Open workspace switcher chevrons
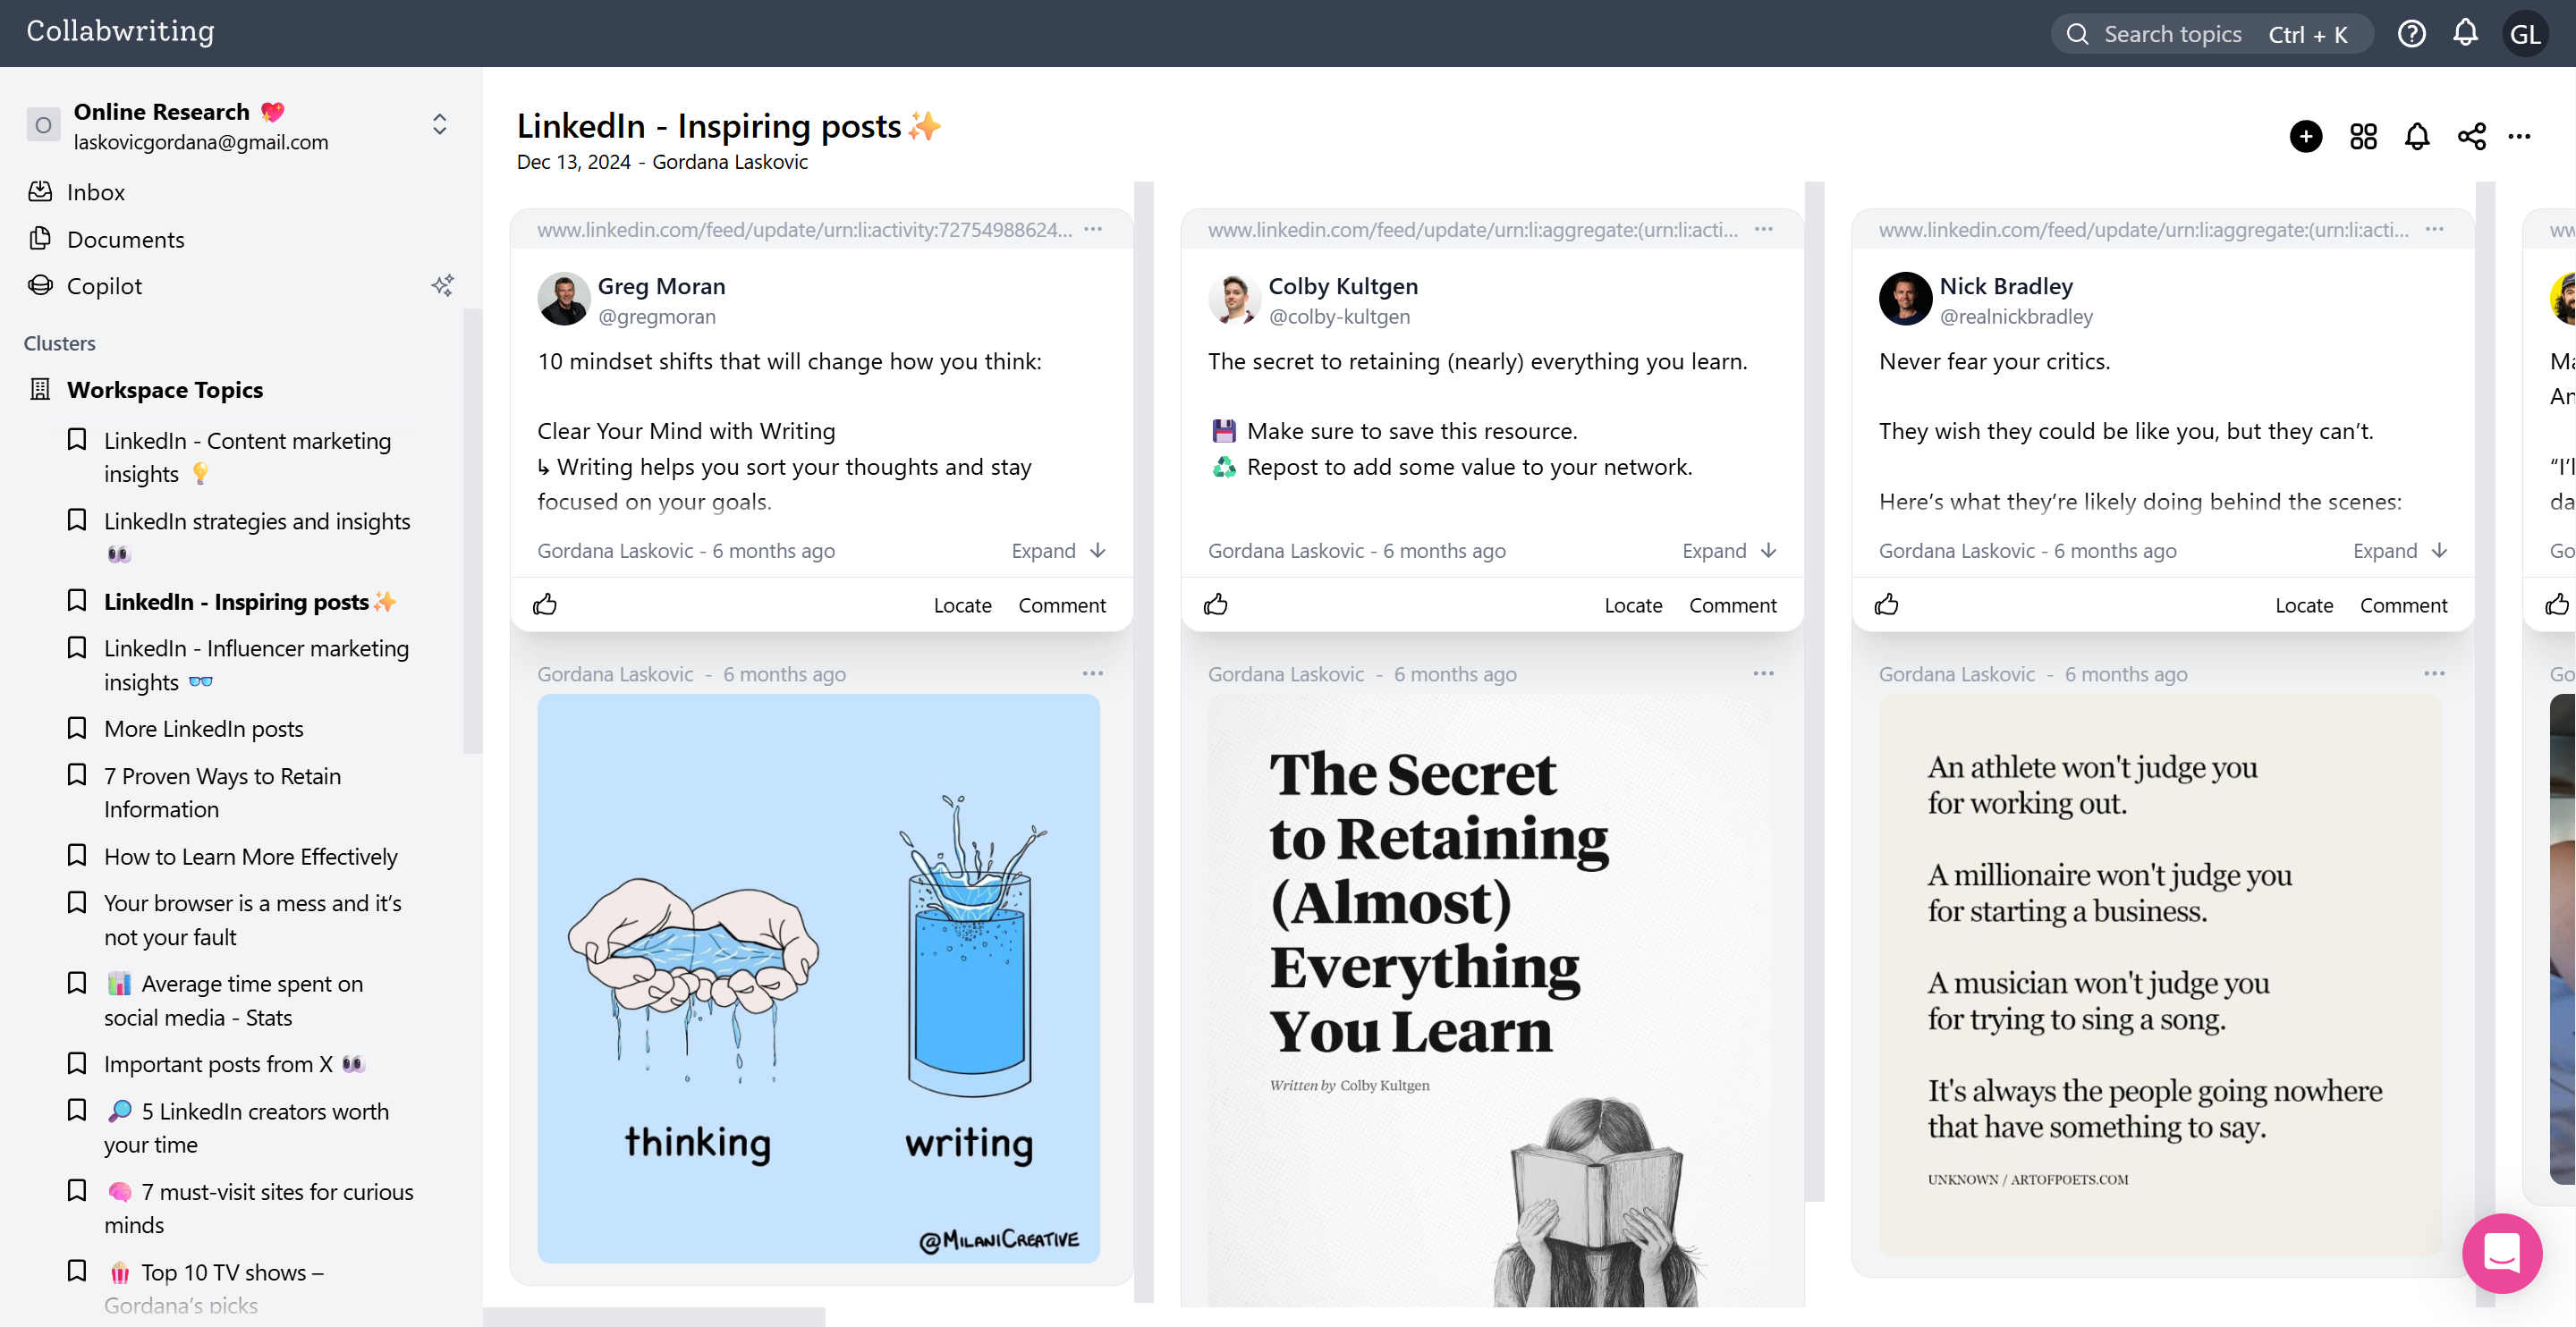 pos(439,124)
